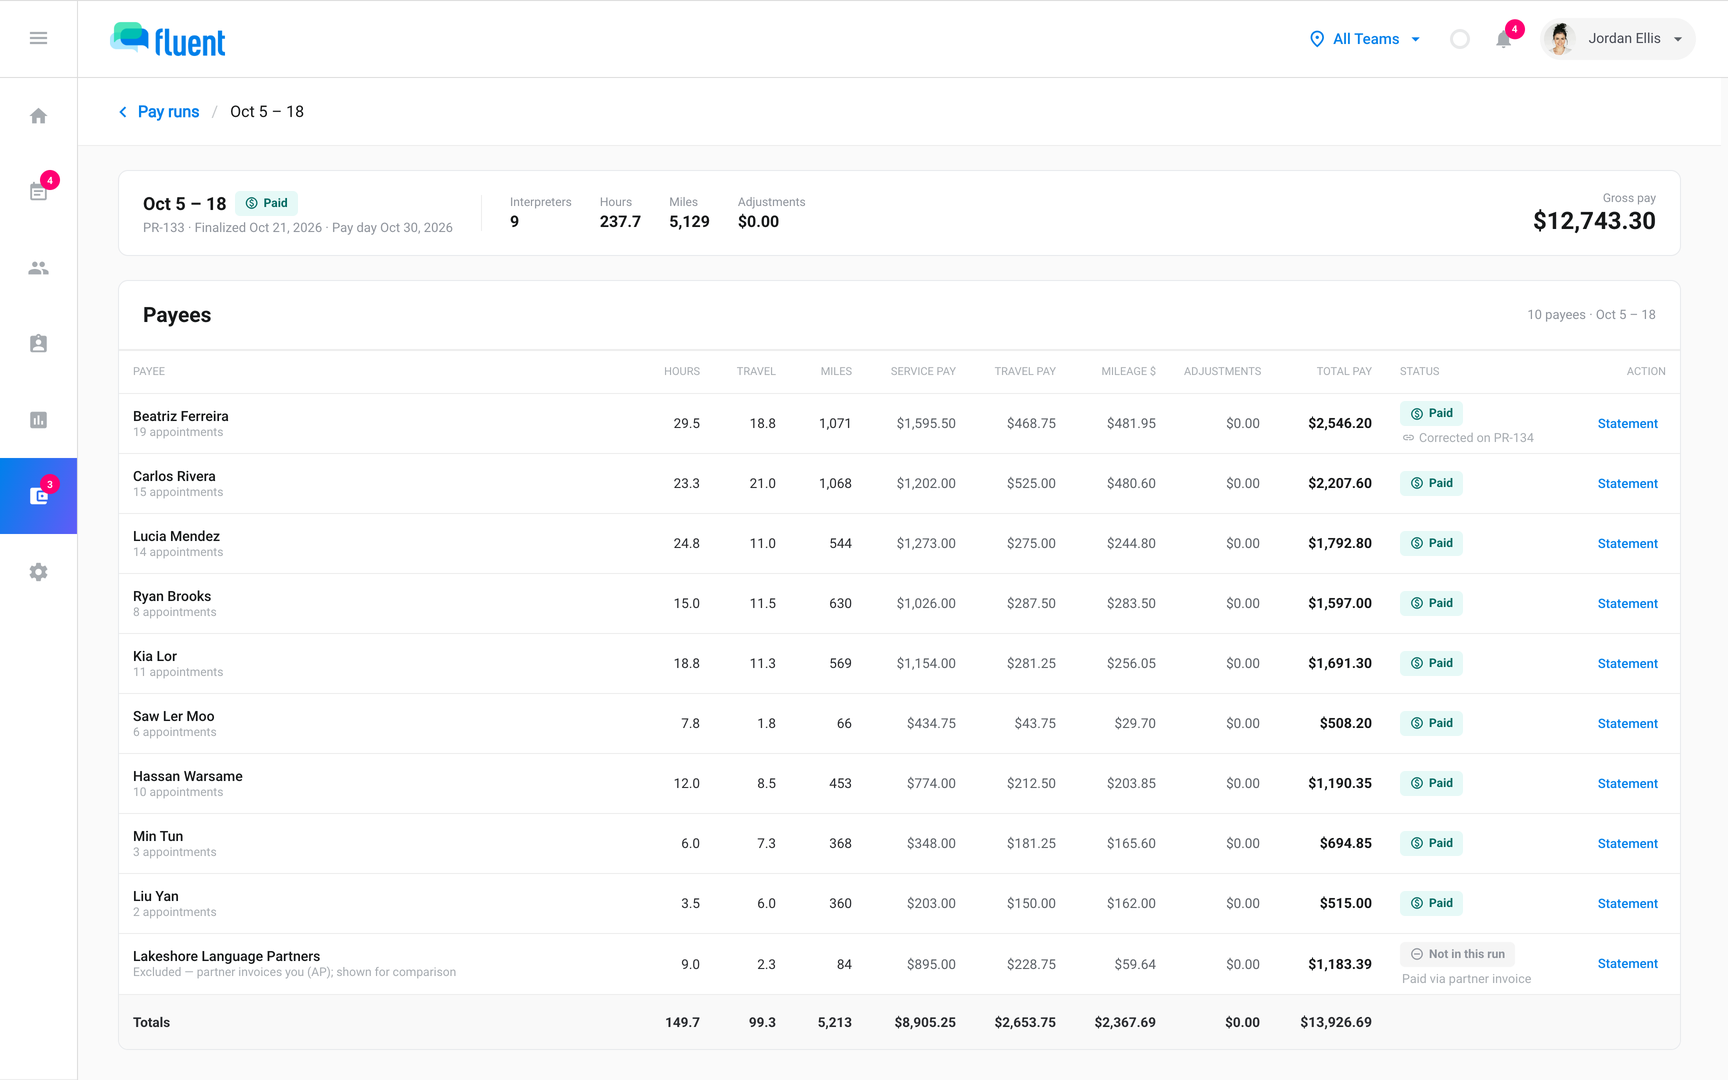
Task: Open the people sidebar icon
Action: click(x=38, y=268)
